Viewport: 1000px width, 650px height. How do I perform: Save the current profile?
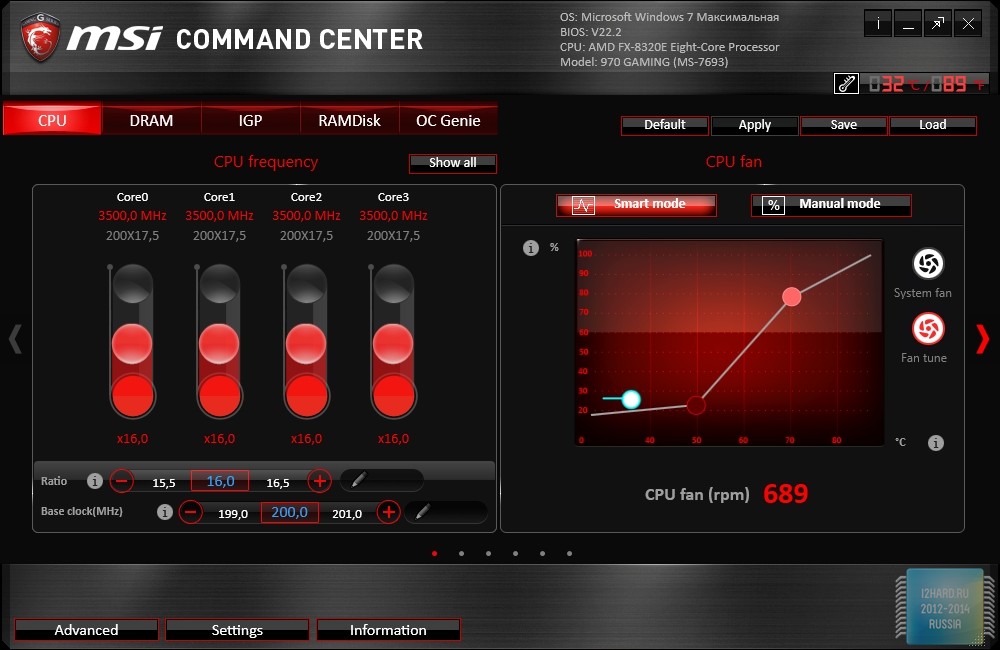843,125
